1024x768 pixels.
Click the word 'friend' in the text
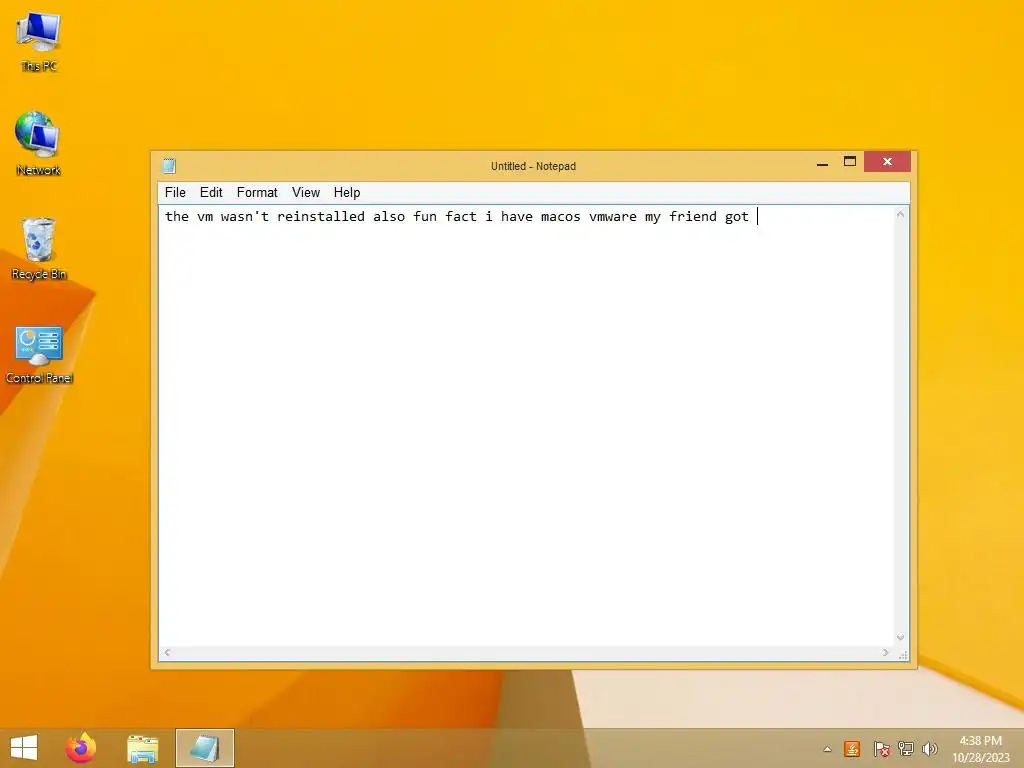click(693, 217)
